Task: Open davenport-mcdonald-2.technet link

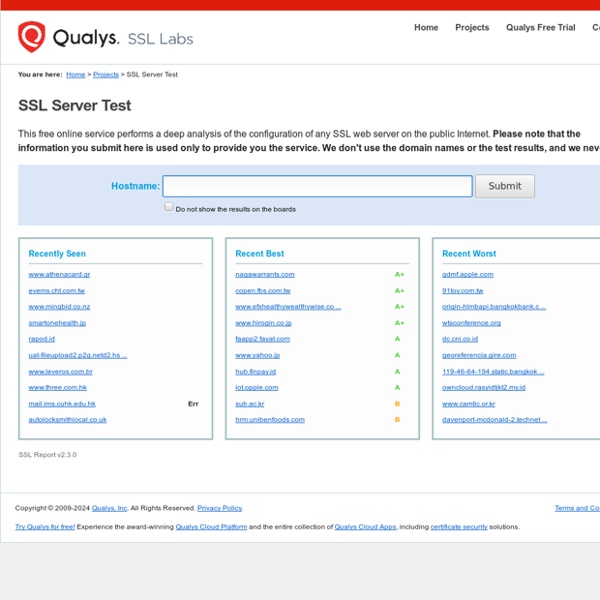Action: click(494, 420)
